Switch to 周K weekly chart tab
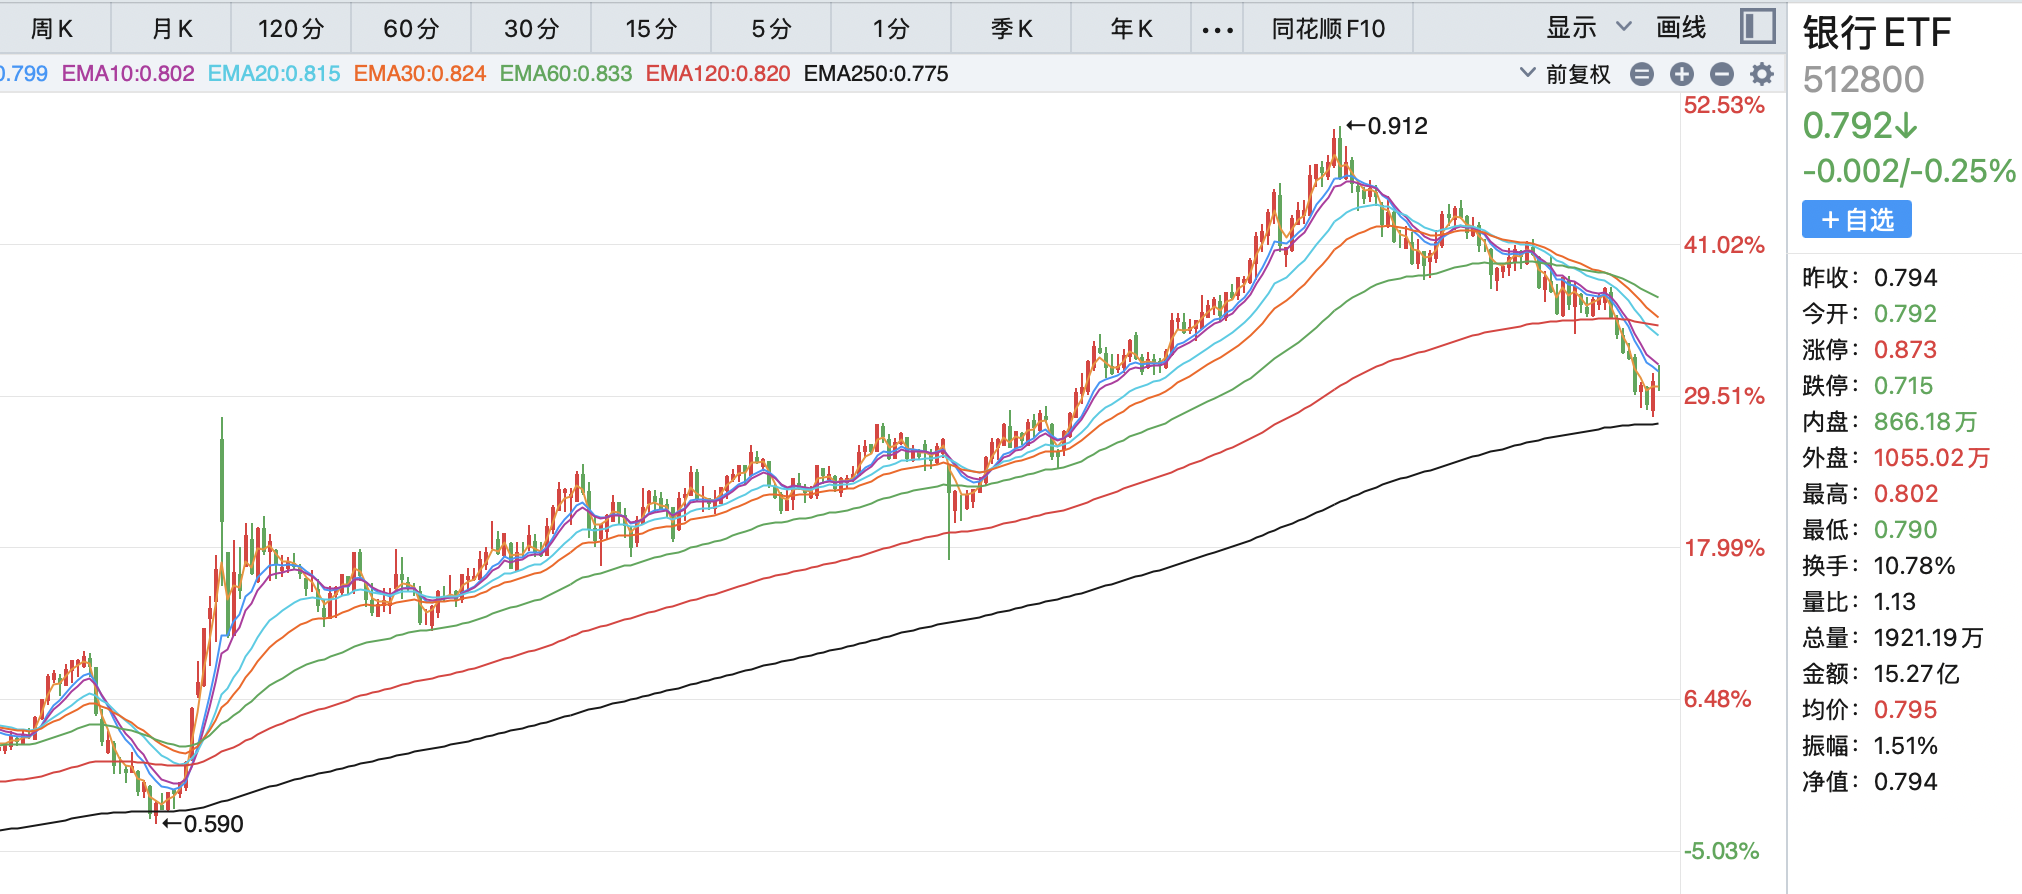Image resolution: width=2022 pixels, height=894 pixels. coord(52,29)
